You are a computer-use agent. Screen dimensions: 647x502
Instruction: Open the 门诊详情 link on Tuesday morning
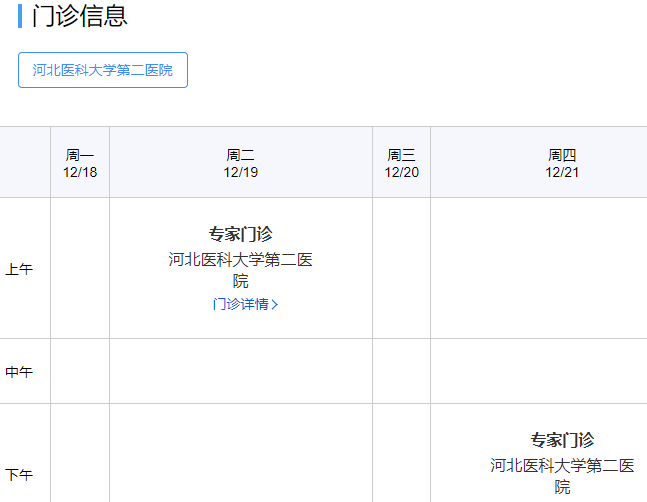click(240, 304)
